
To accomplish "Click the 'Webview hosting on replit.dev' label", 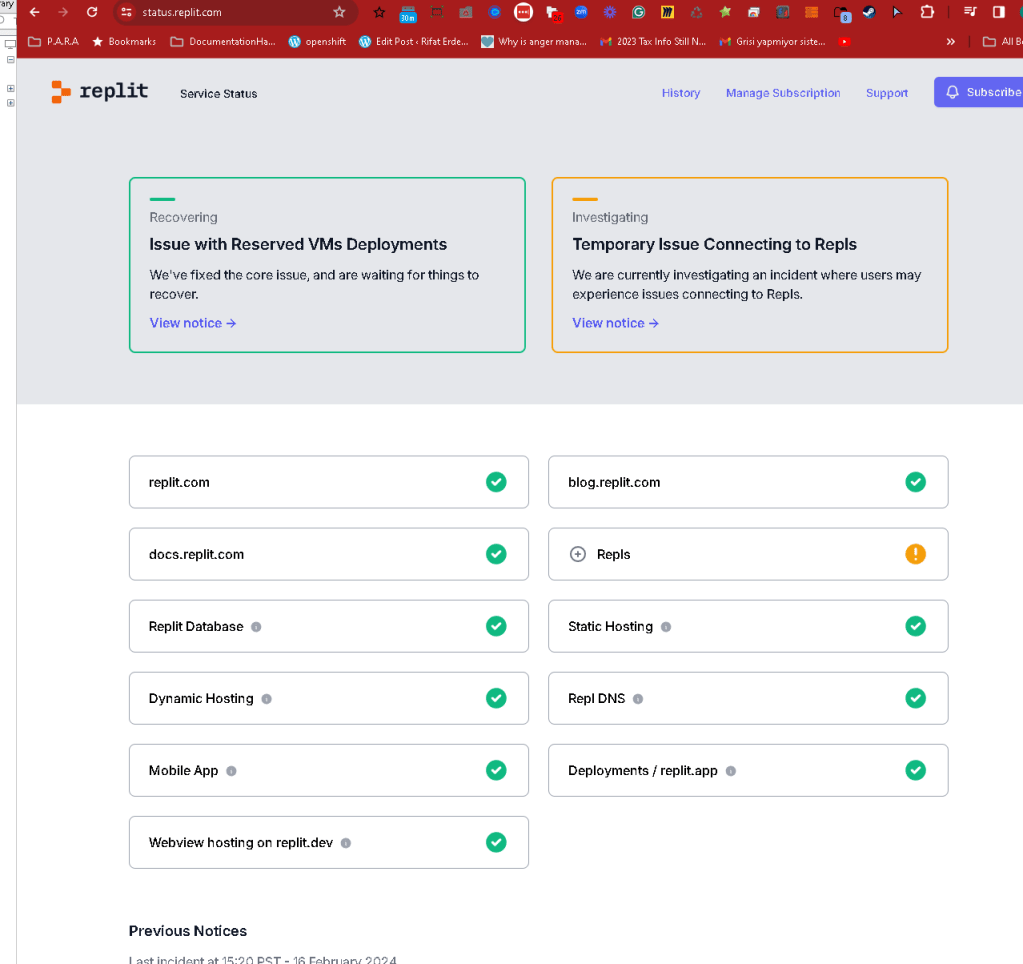I will click(x=241, y=843).
